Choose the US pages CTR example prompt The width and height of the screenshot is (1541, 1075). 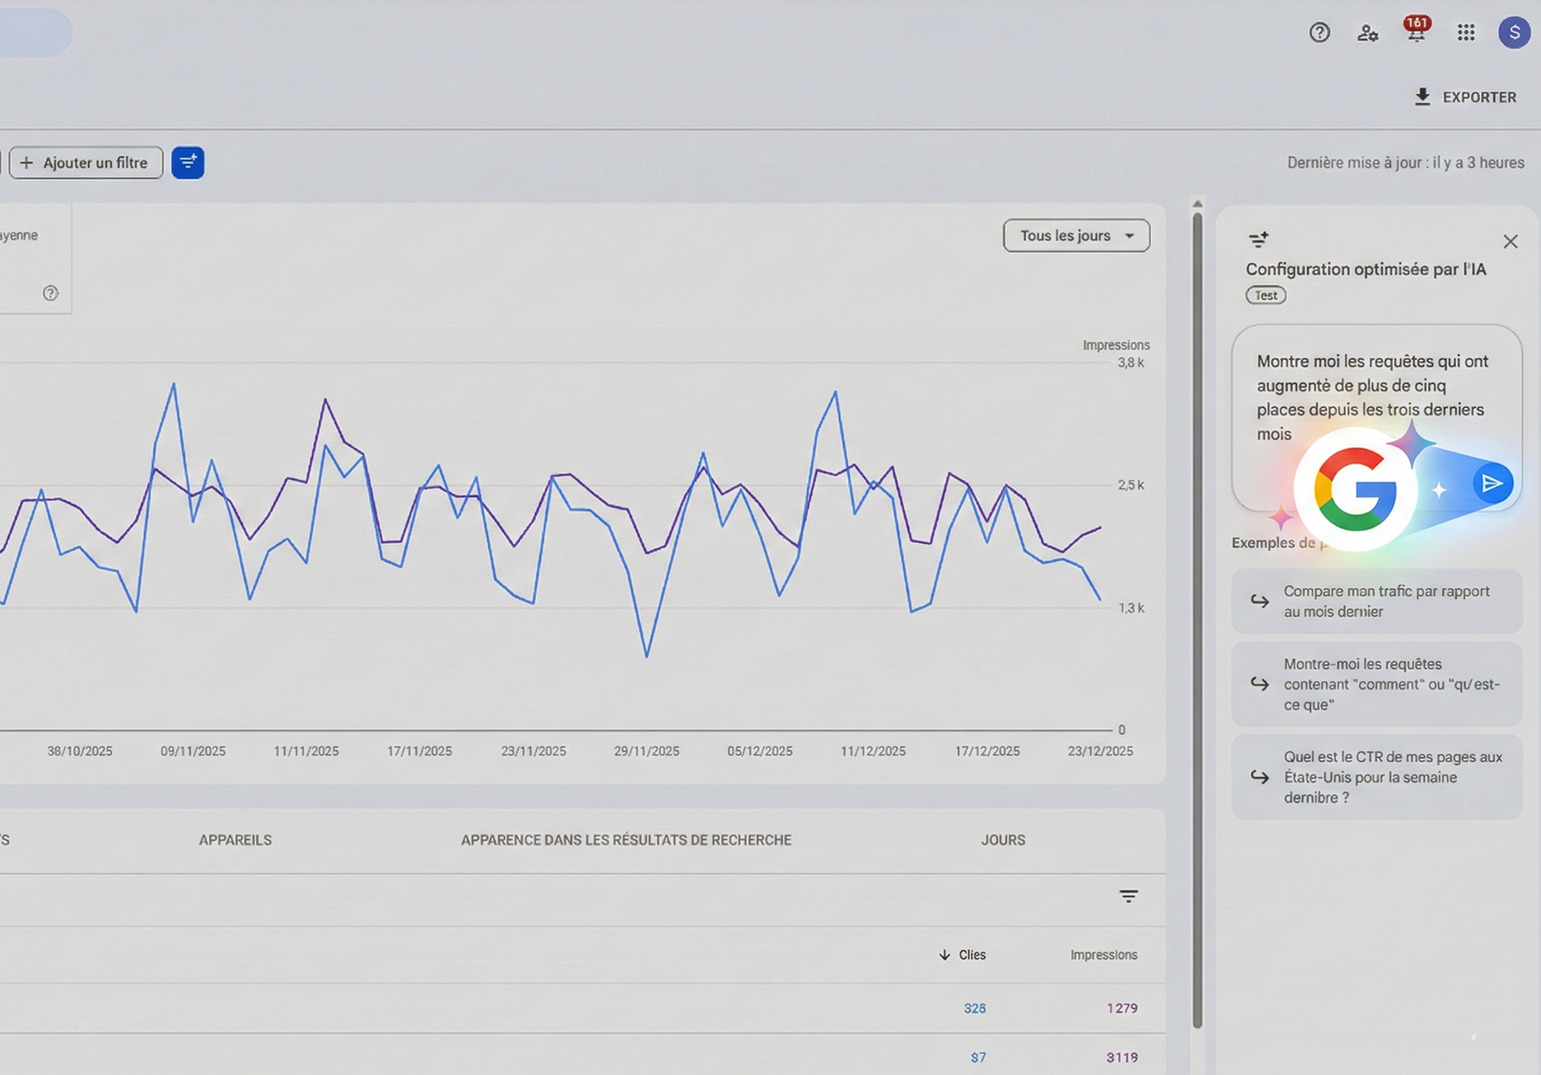point(1376,777)
